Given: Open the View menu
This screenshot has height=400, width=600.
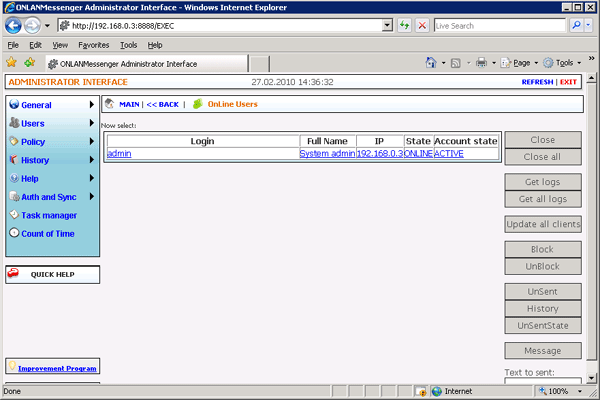Looking at the screenshot, I should 60,45.
